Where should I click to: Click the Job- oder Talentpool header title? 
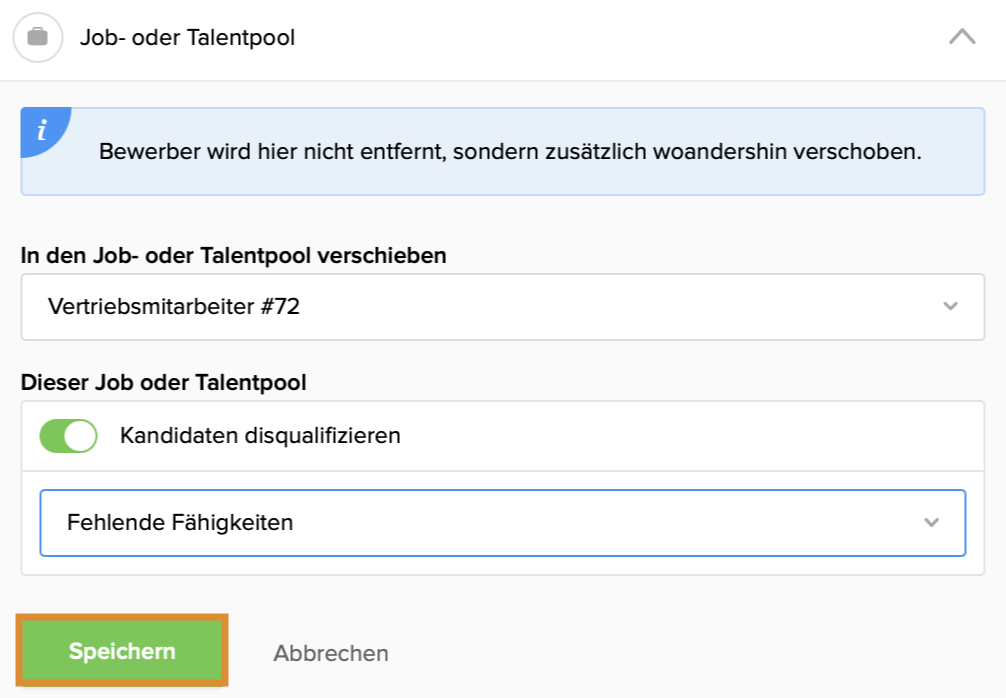(x=187, y=38)
